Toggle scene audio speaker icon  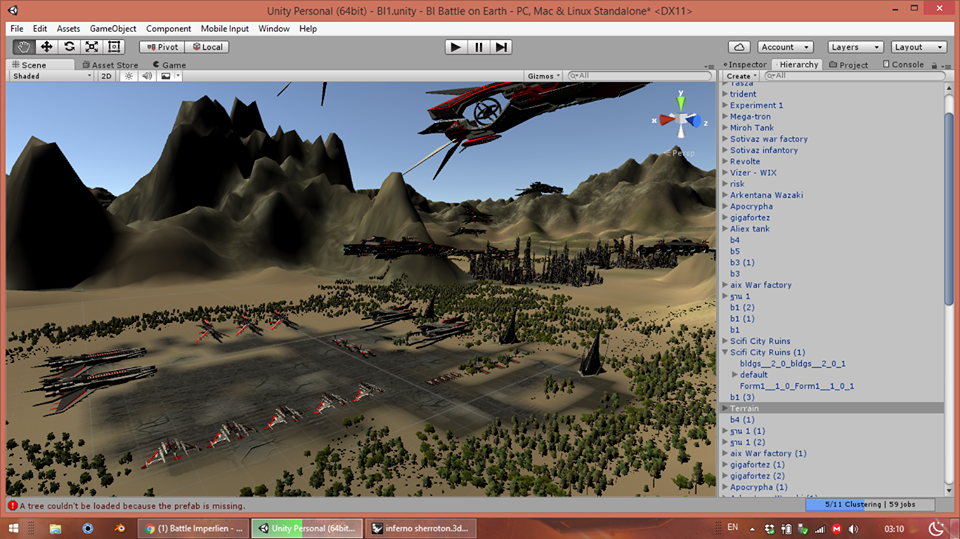pos(146,76)
